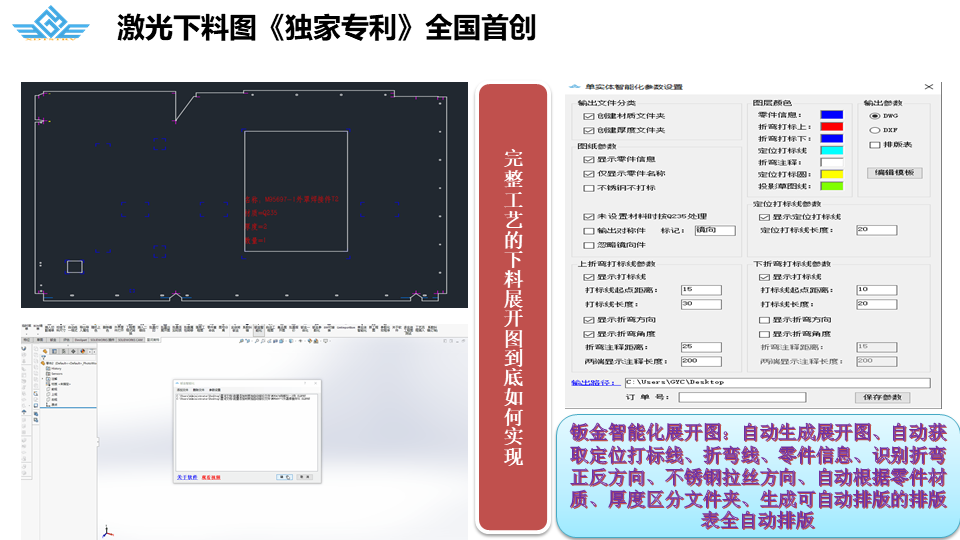Image resolution: width=960 pixels, height=540 pixels.
Task: Pick the red 折弯打标上 color swatch
Action: click(x=831, y=126)
